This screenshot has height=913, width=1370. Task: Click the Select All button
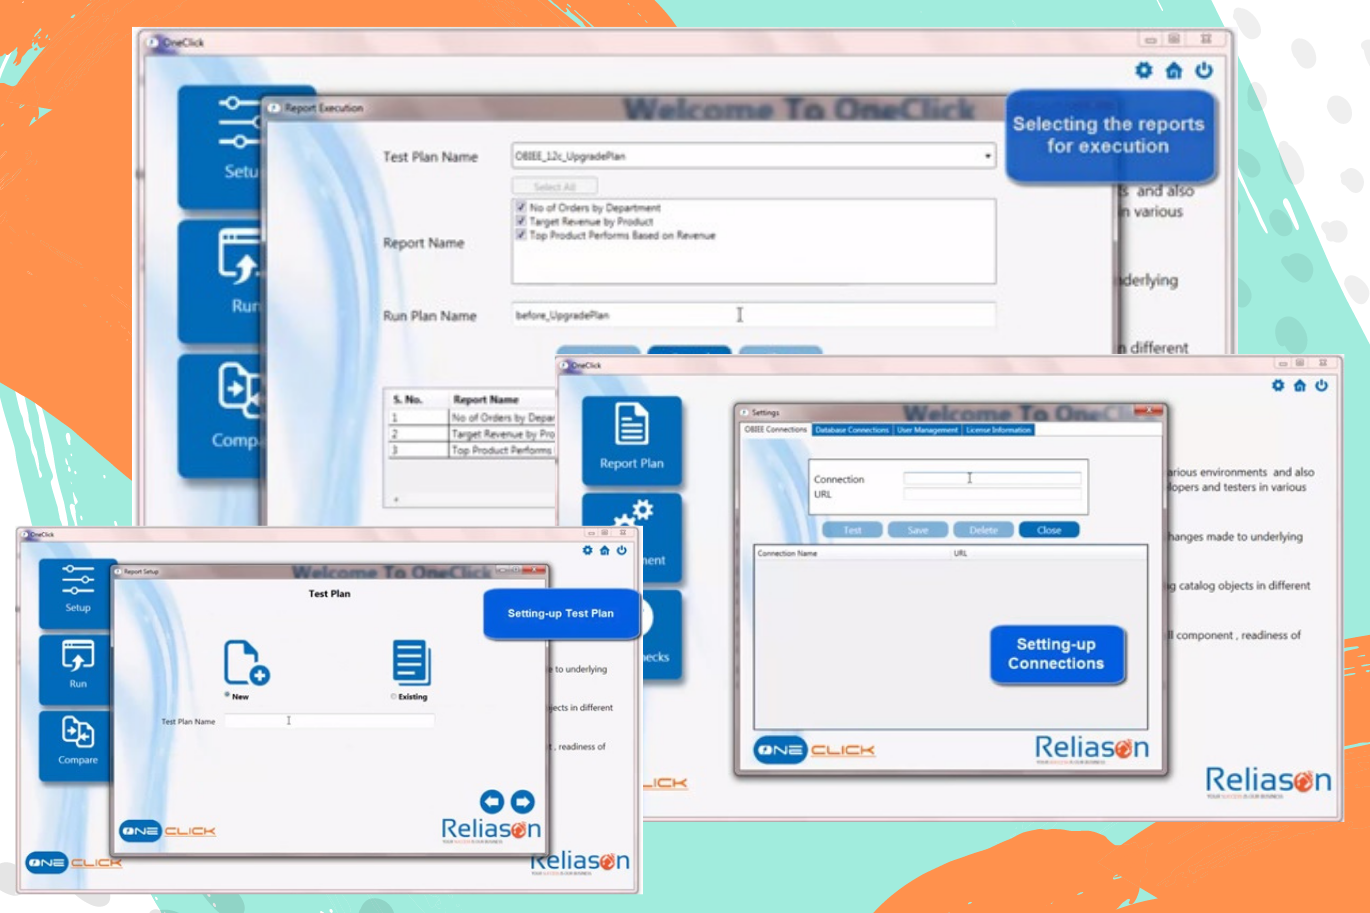(555, 187)
